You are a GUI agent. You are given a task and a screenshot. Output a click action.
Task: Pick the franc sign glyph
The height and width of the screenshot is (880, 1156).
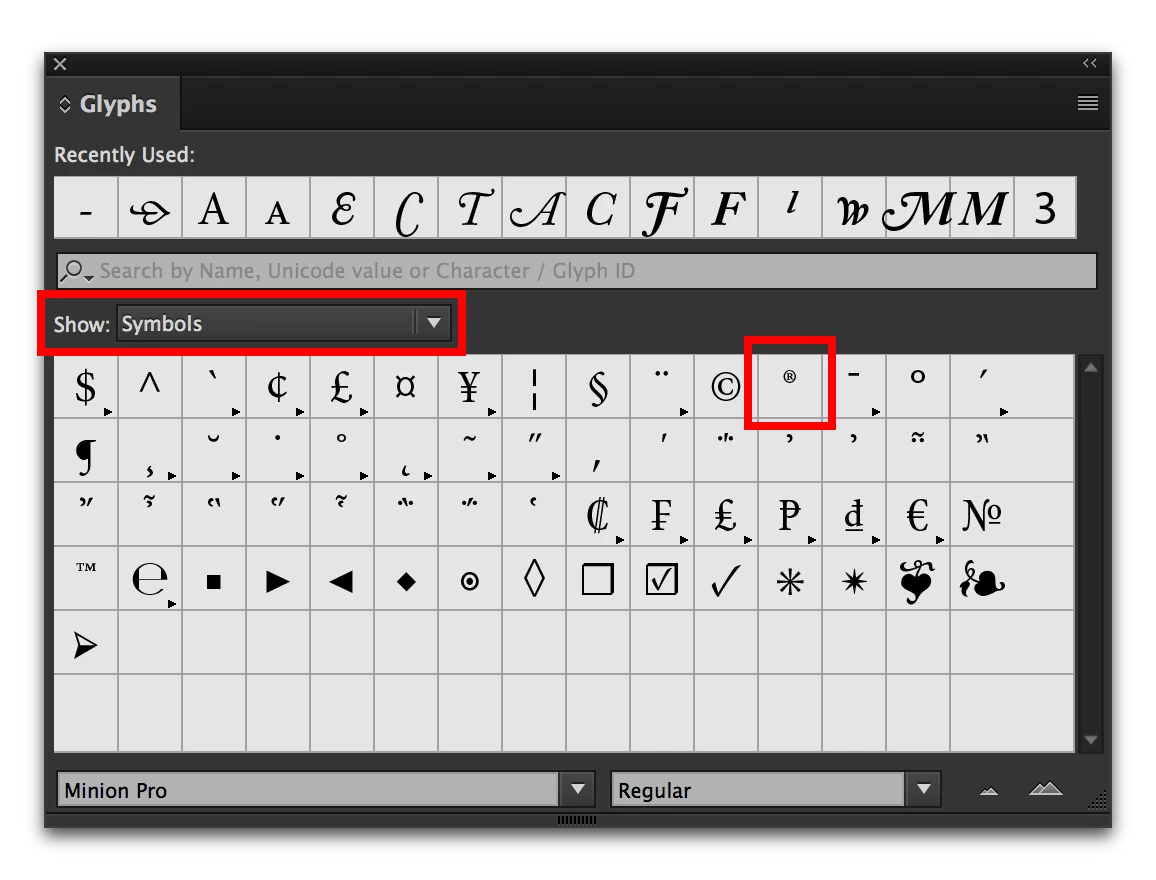662,514
